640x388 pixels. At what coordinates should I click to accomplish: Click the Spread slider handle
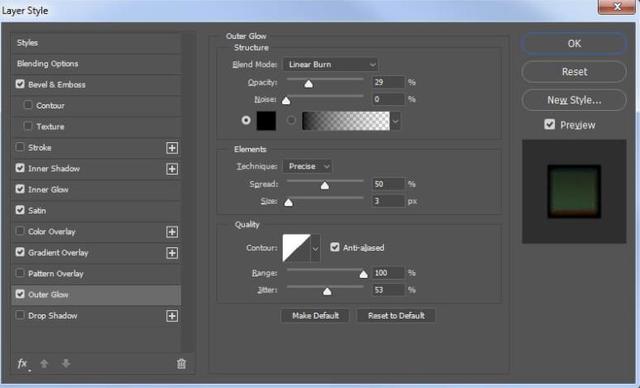click(325, 186)
